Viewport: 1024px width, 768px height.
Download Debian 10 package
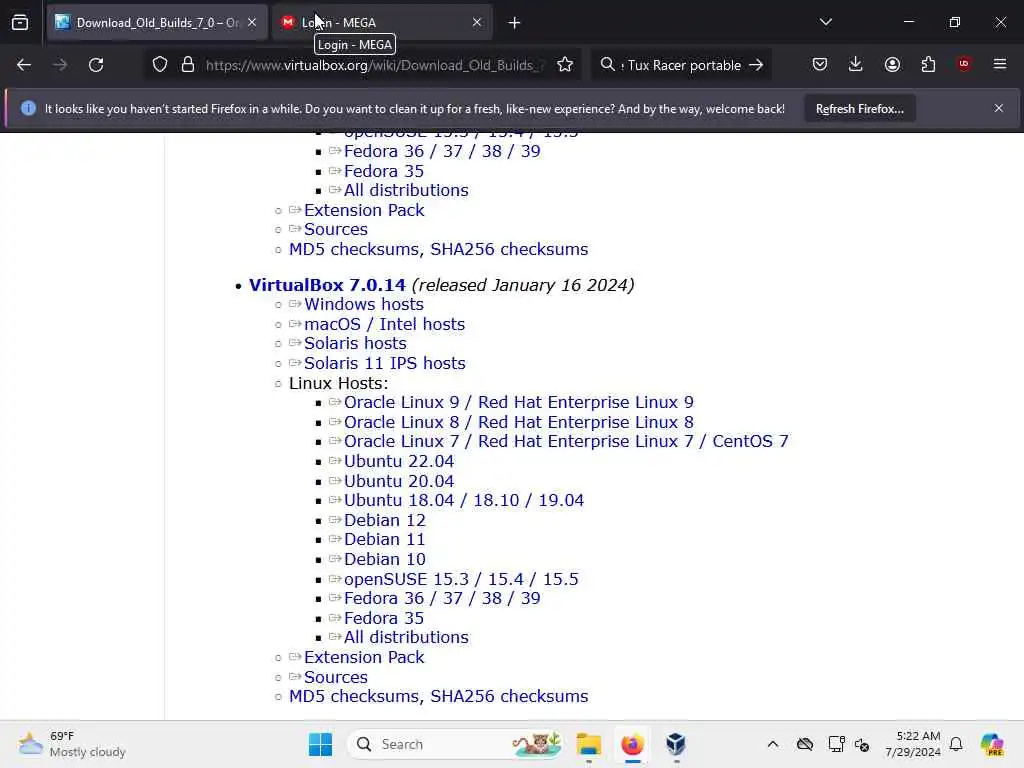(385, 560)
